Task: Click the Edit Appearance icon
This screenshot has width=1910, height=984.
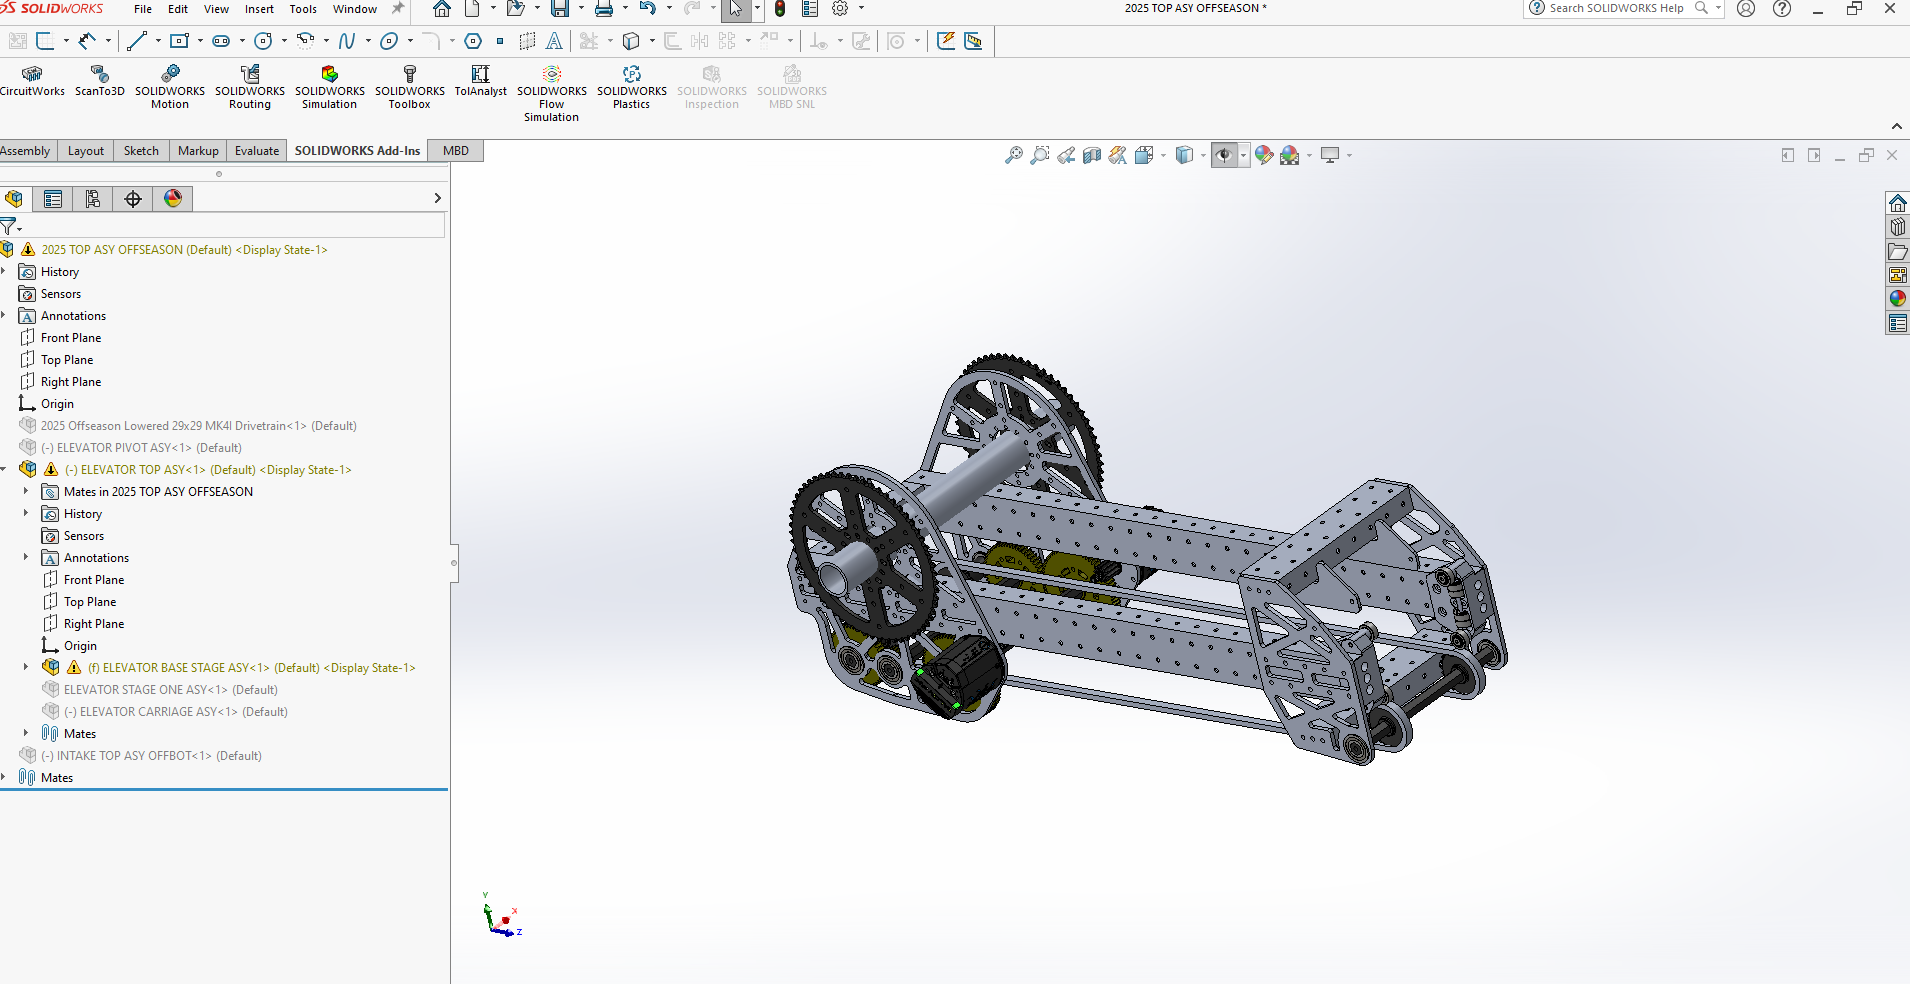Action: point(1264,155)
